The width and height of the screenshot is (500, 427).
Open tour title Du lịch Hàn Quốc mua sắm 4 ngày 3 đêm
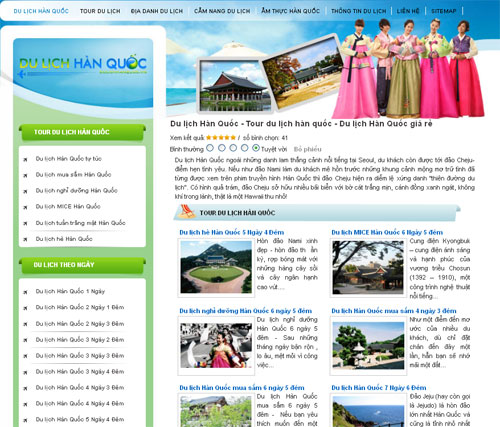394,311
